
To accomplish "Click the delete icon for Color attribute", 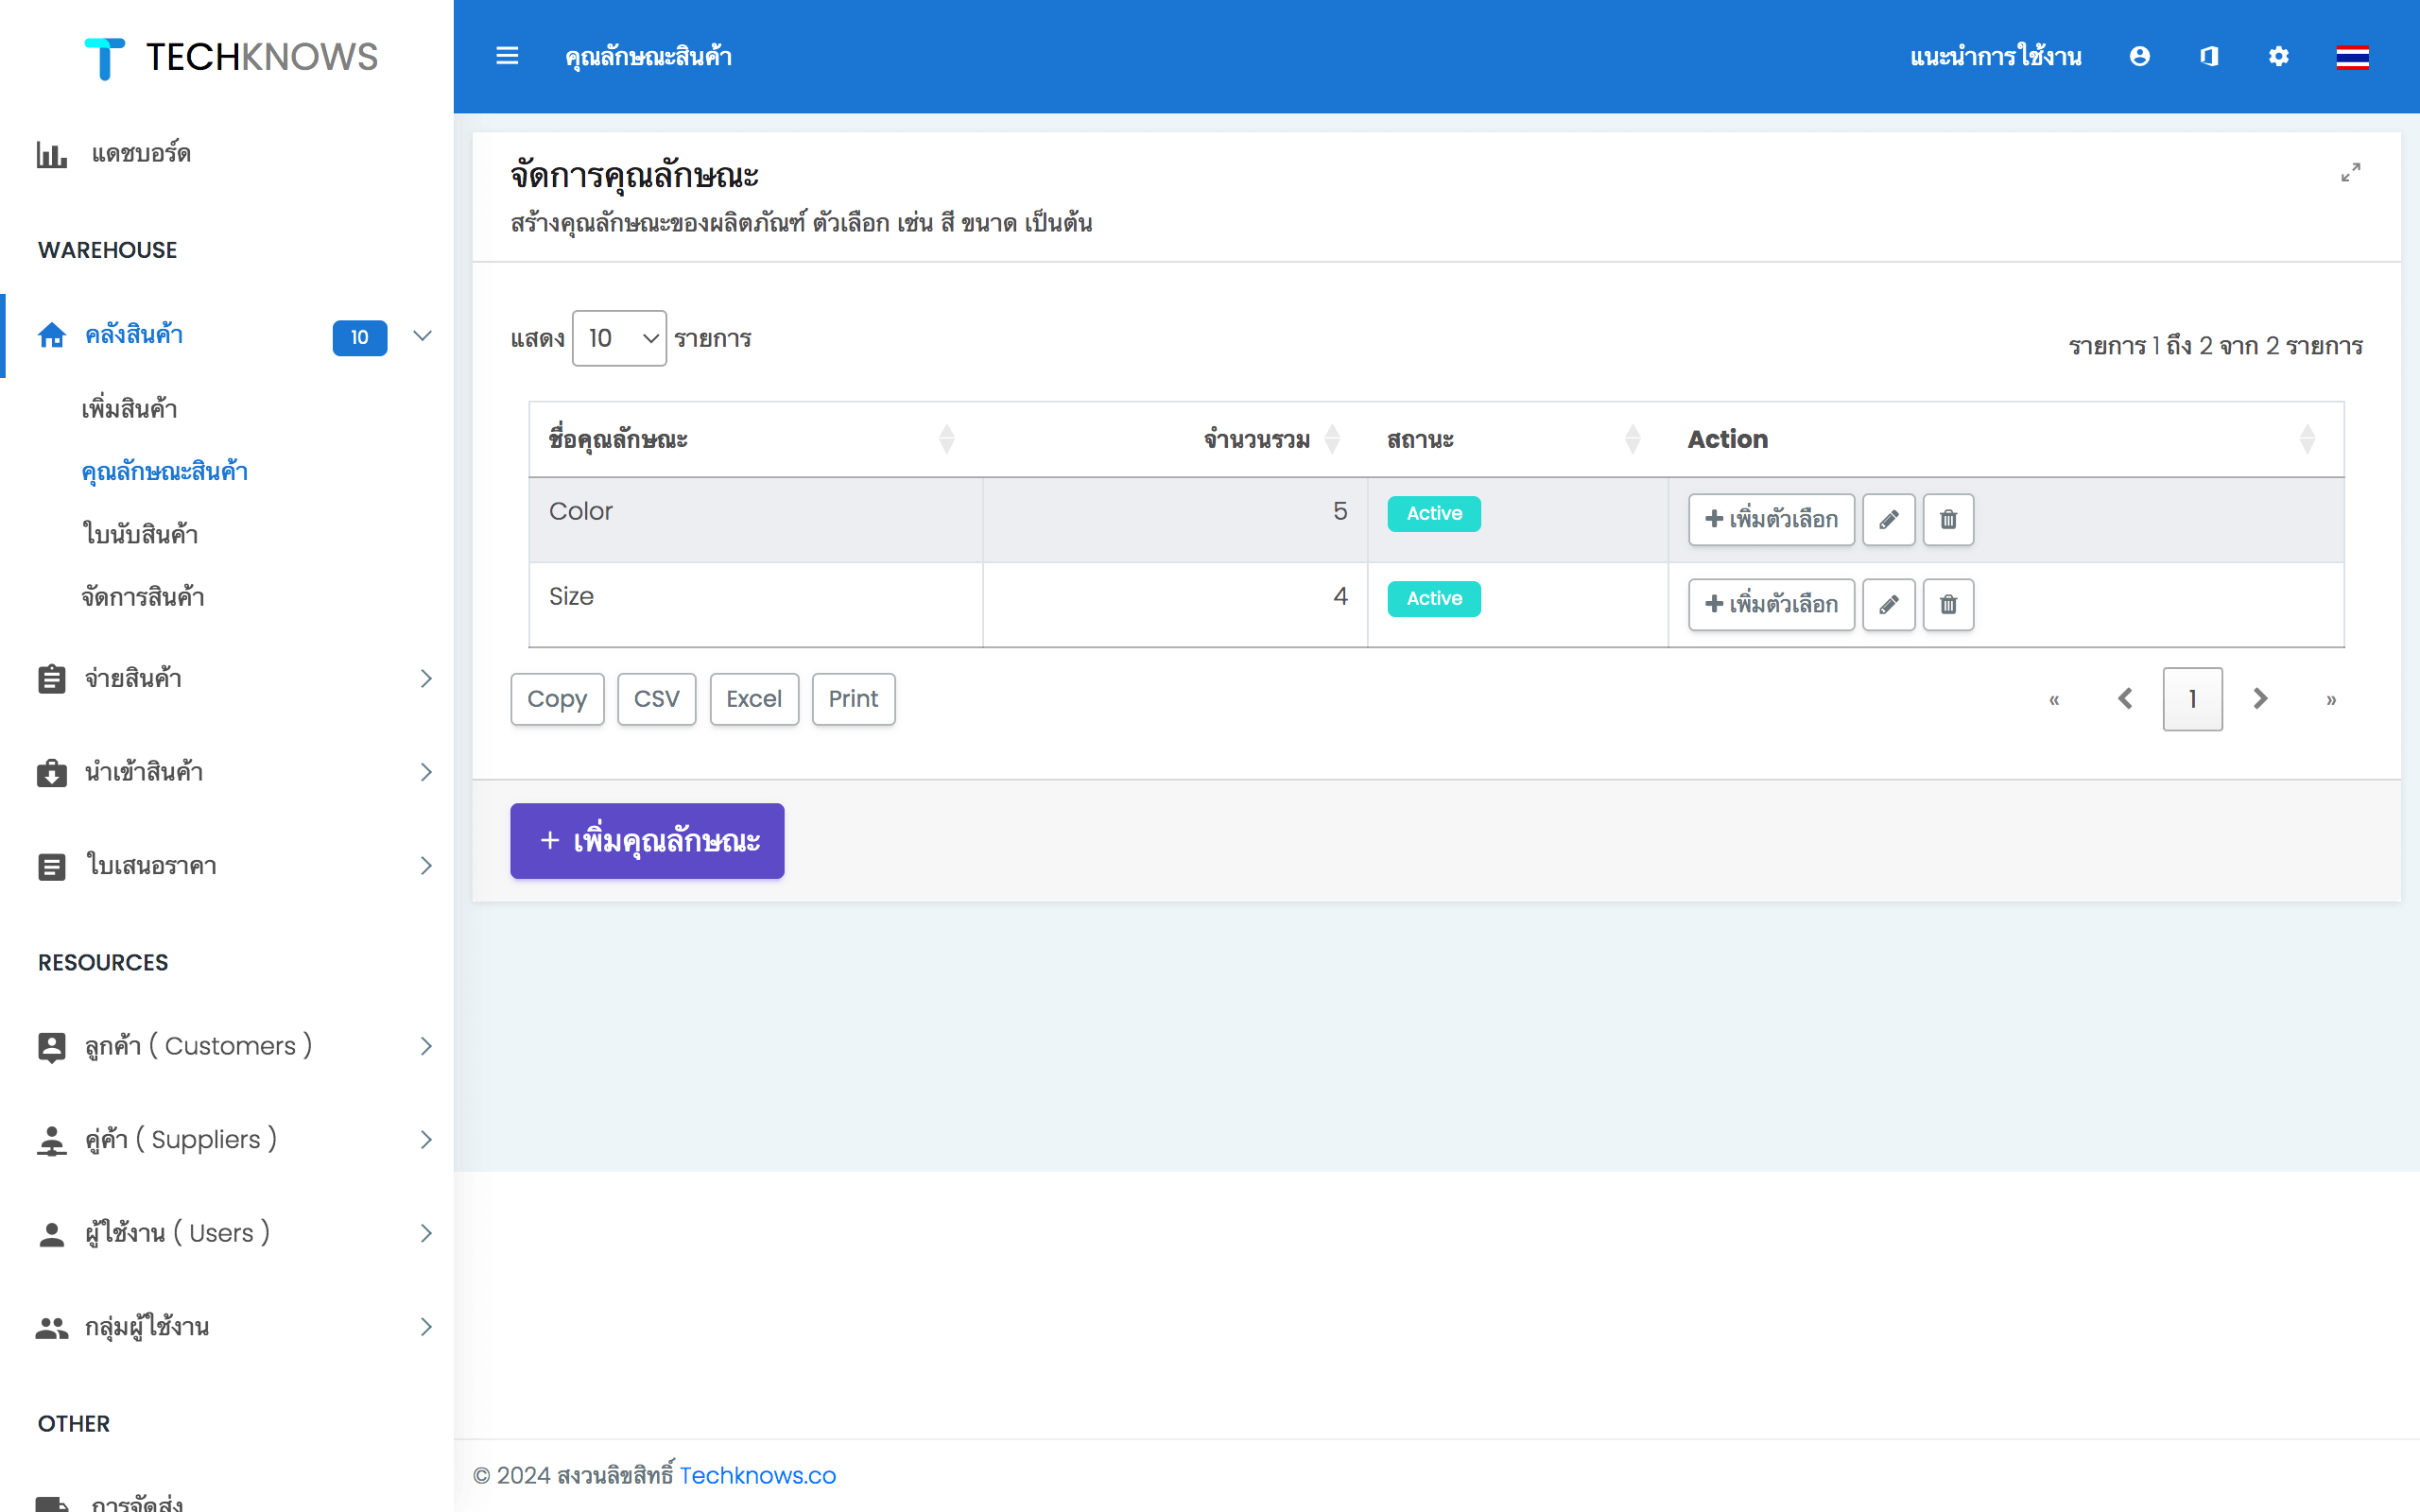I will point(1948,517).
